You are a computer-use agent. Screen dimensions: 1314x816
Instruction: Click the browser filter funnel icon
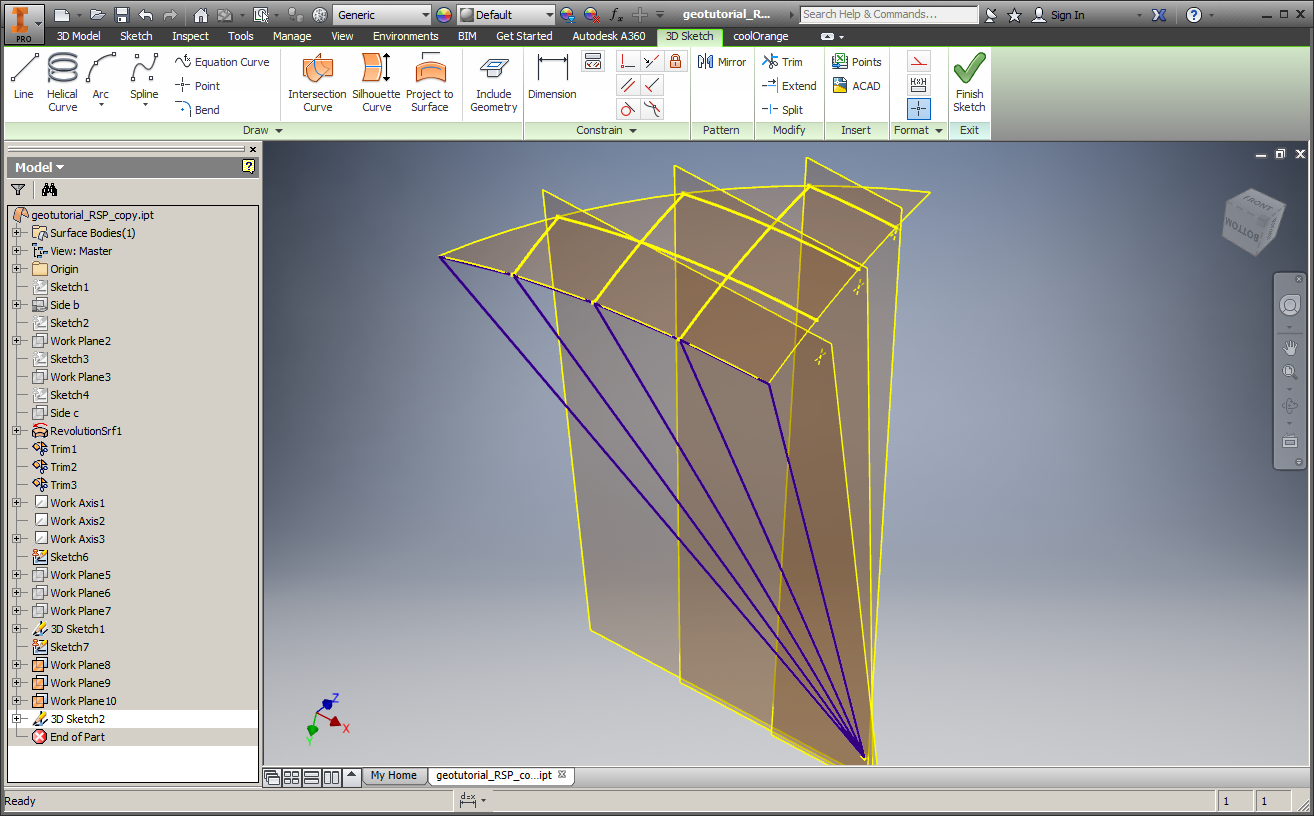tap(18, 190)
